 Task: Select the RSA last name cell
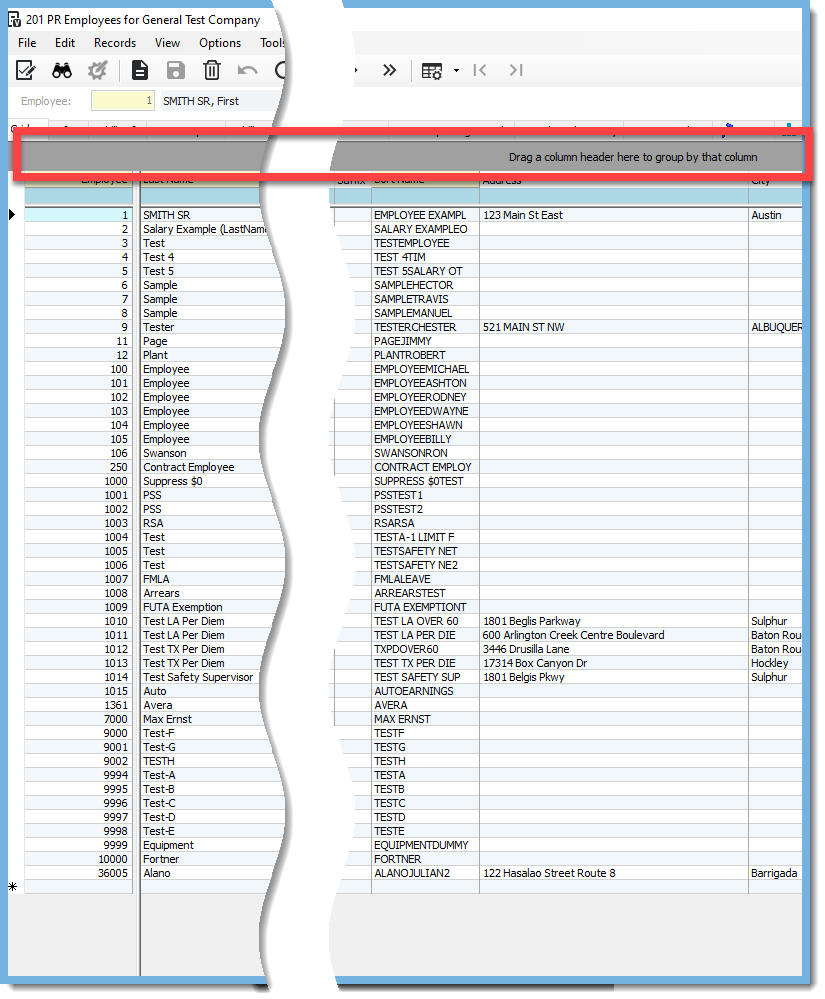click(x=210, y=523)
